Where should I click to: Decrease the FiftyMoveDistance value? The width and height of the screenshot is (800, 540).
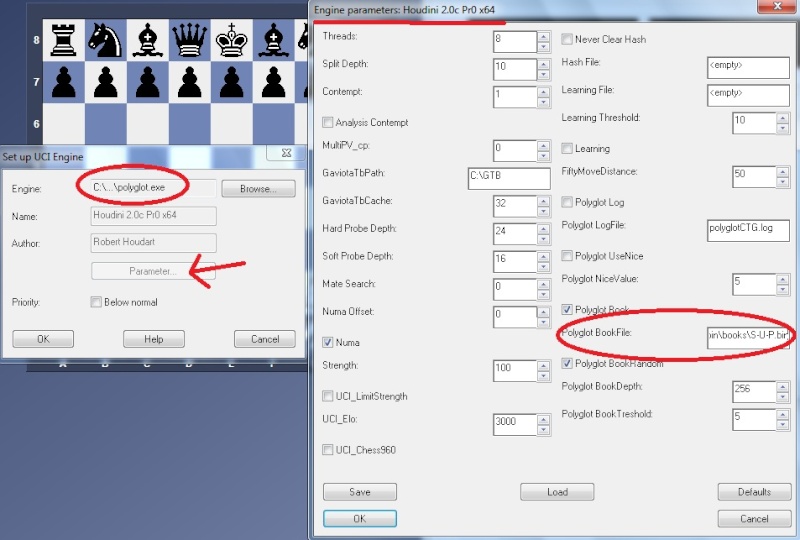click(783, 182)
